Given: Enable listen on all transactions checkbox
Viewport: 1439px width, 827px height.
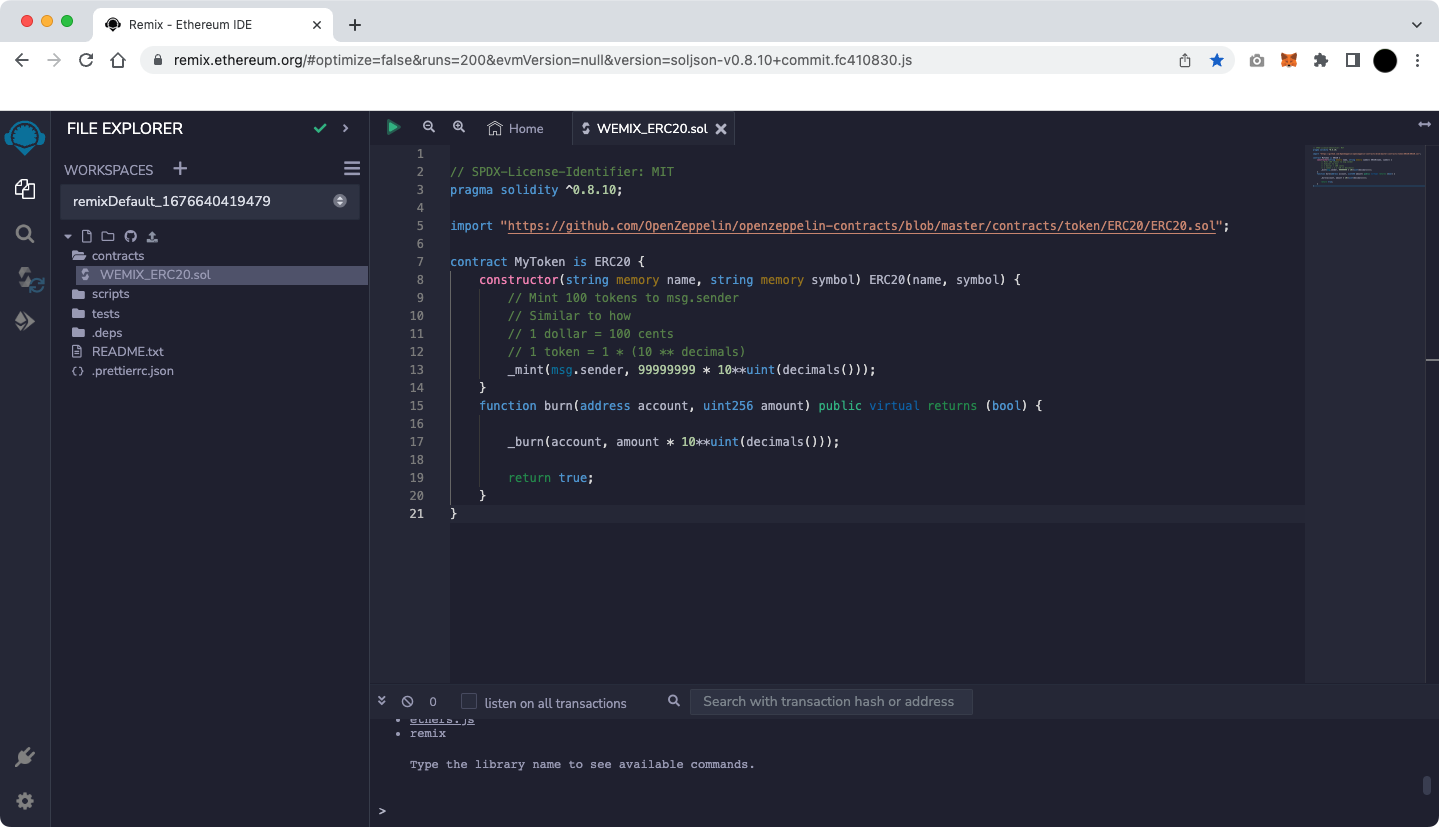Looking at the screenshot, I should coord(468,702).
